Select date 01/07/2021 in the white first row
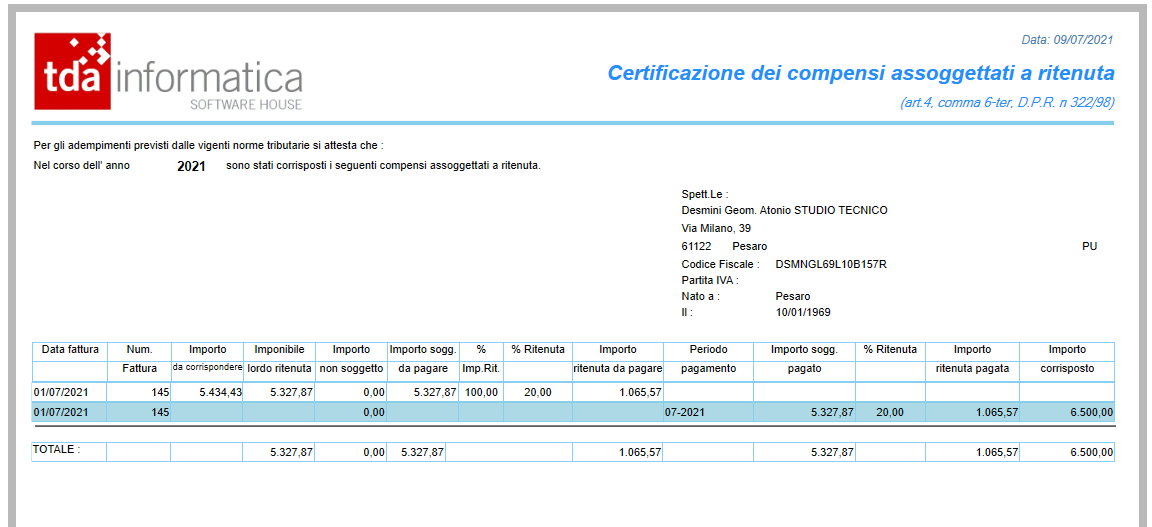This screenshot has width=1152, height=527. (x=60, y=393)
